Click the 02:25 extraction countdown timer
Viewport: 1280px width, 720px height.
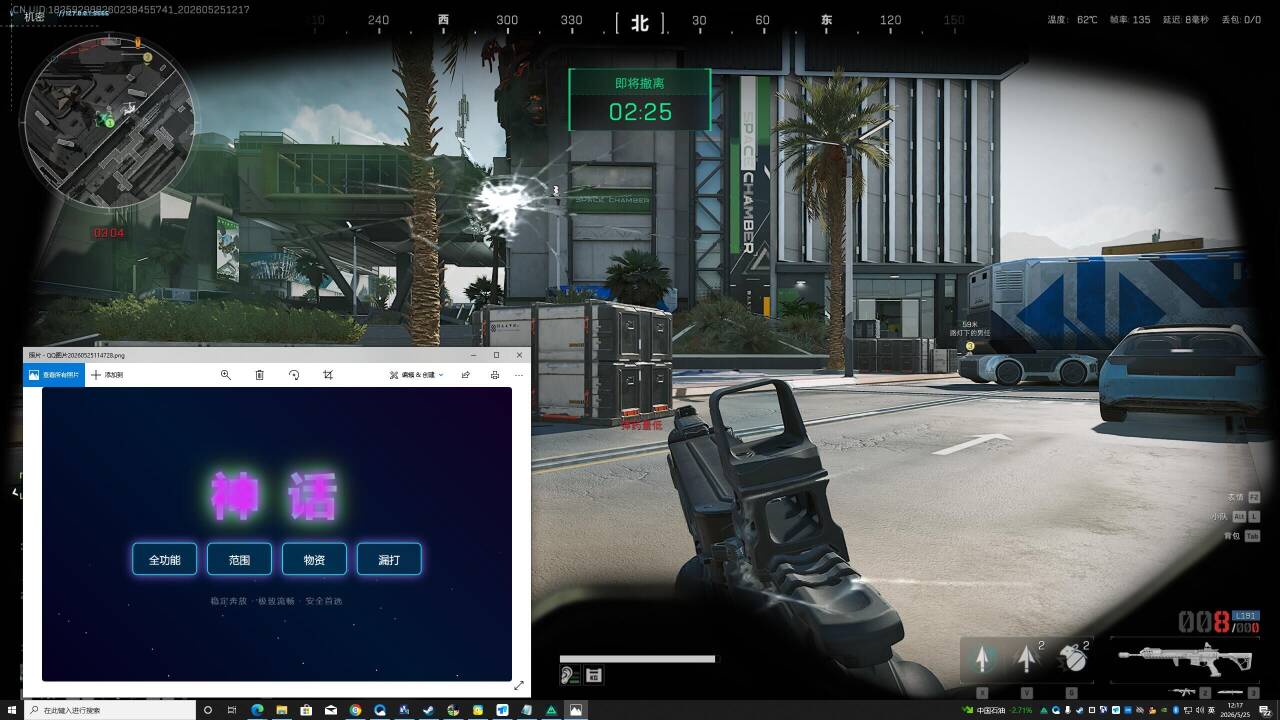641,111
